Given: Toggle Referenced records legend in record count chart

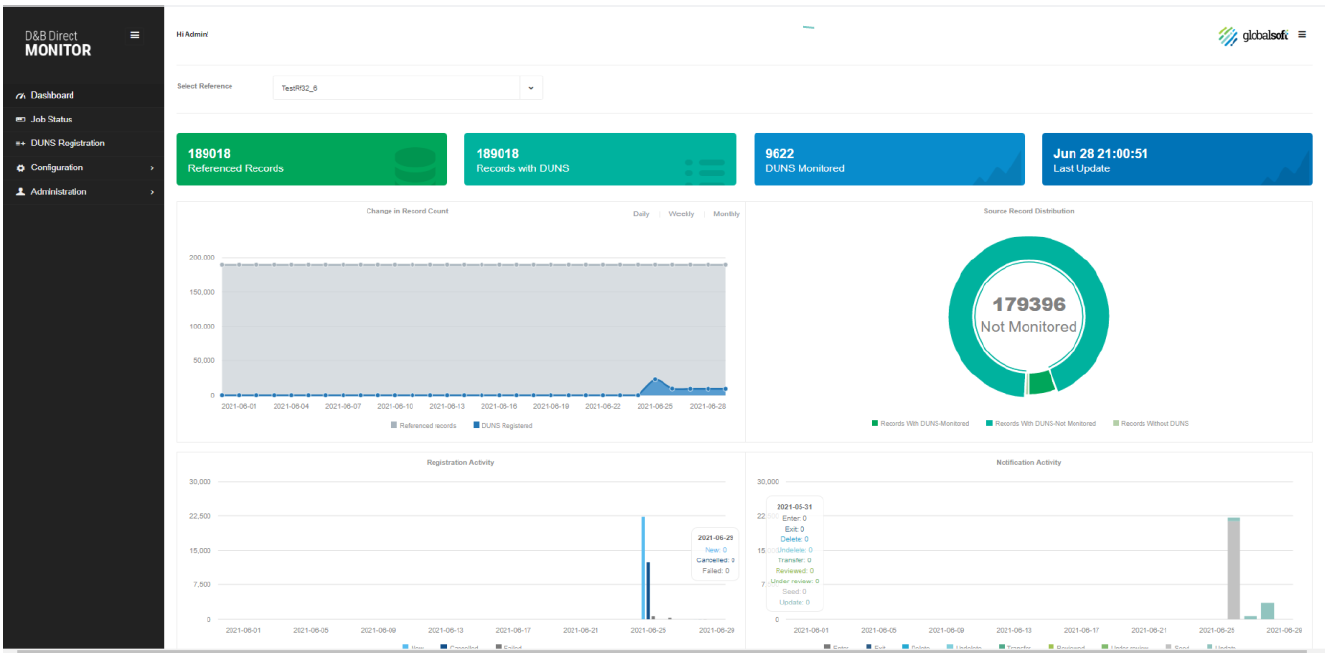Looking at the screenshot, I should point(424,425).
